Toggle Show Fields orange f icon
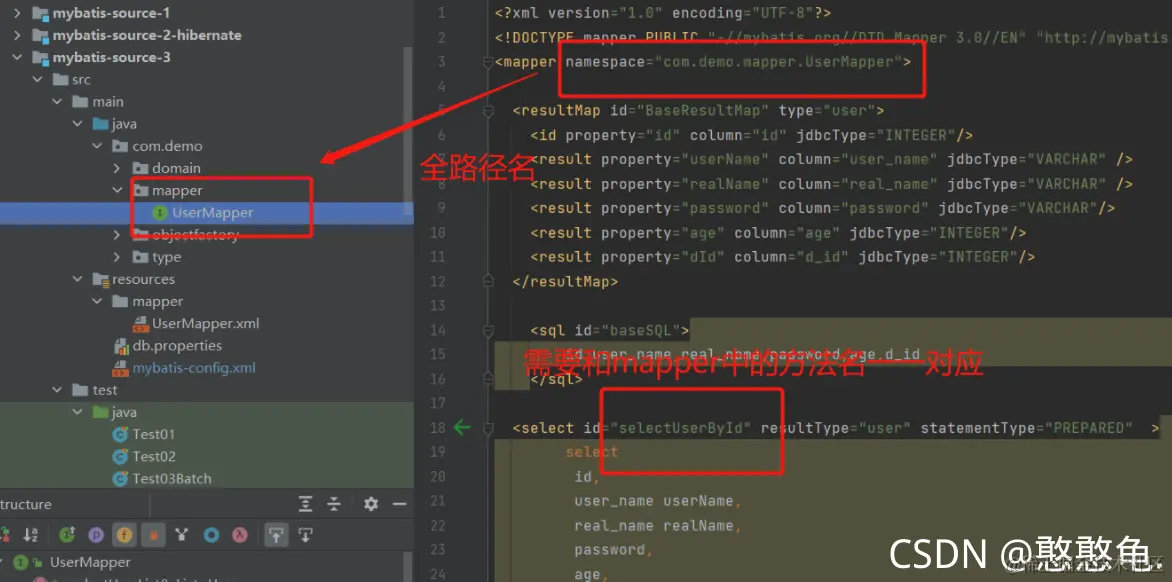Screen dimensions: 1172x582 (x=124, y=535)
